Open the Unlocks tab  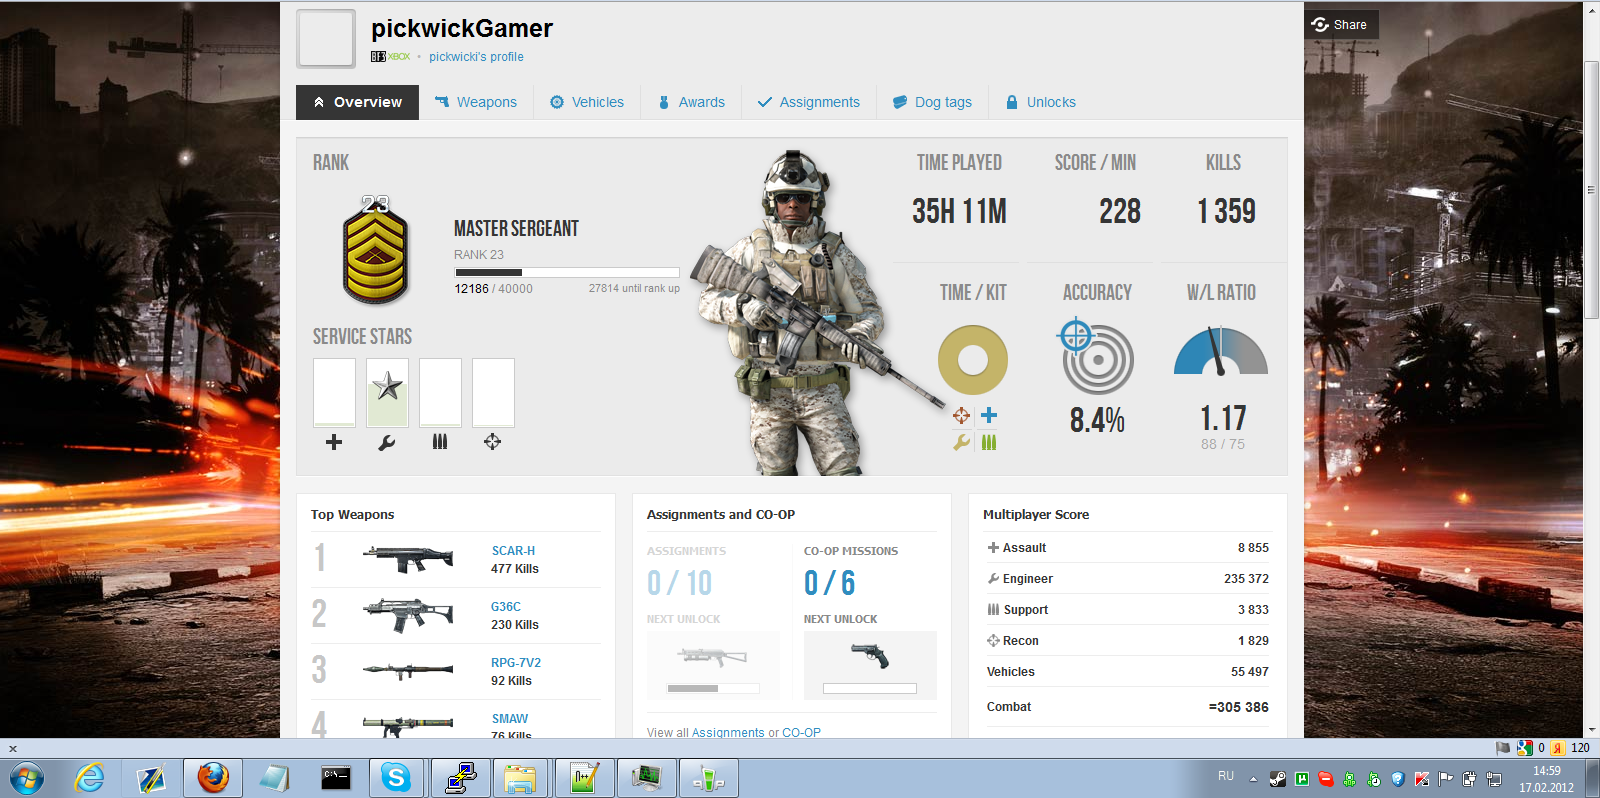tap(1041, 102)
